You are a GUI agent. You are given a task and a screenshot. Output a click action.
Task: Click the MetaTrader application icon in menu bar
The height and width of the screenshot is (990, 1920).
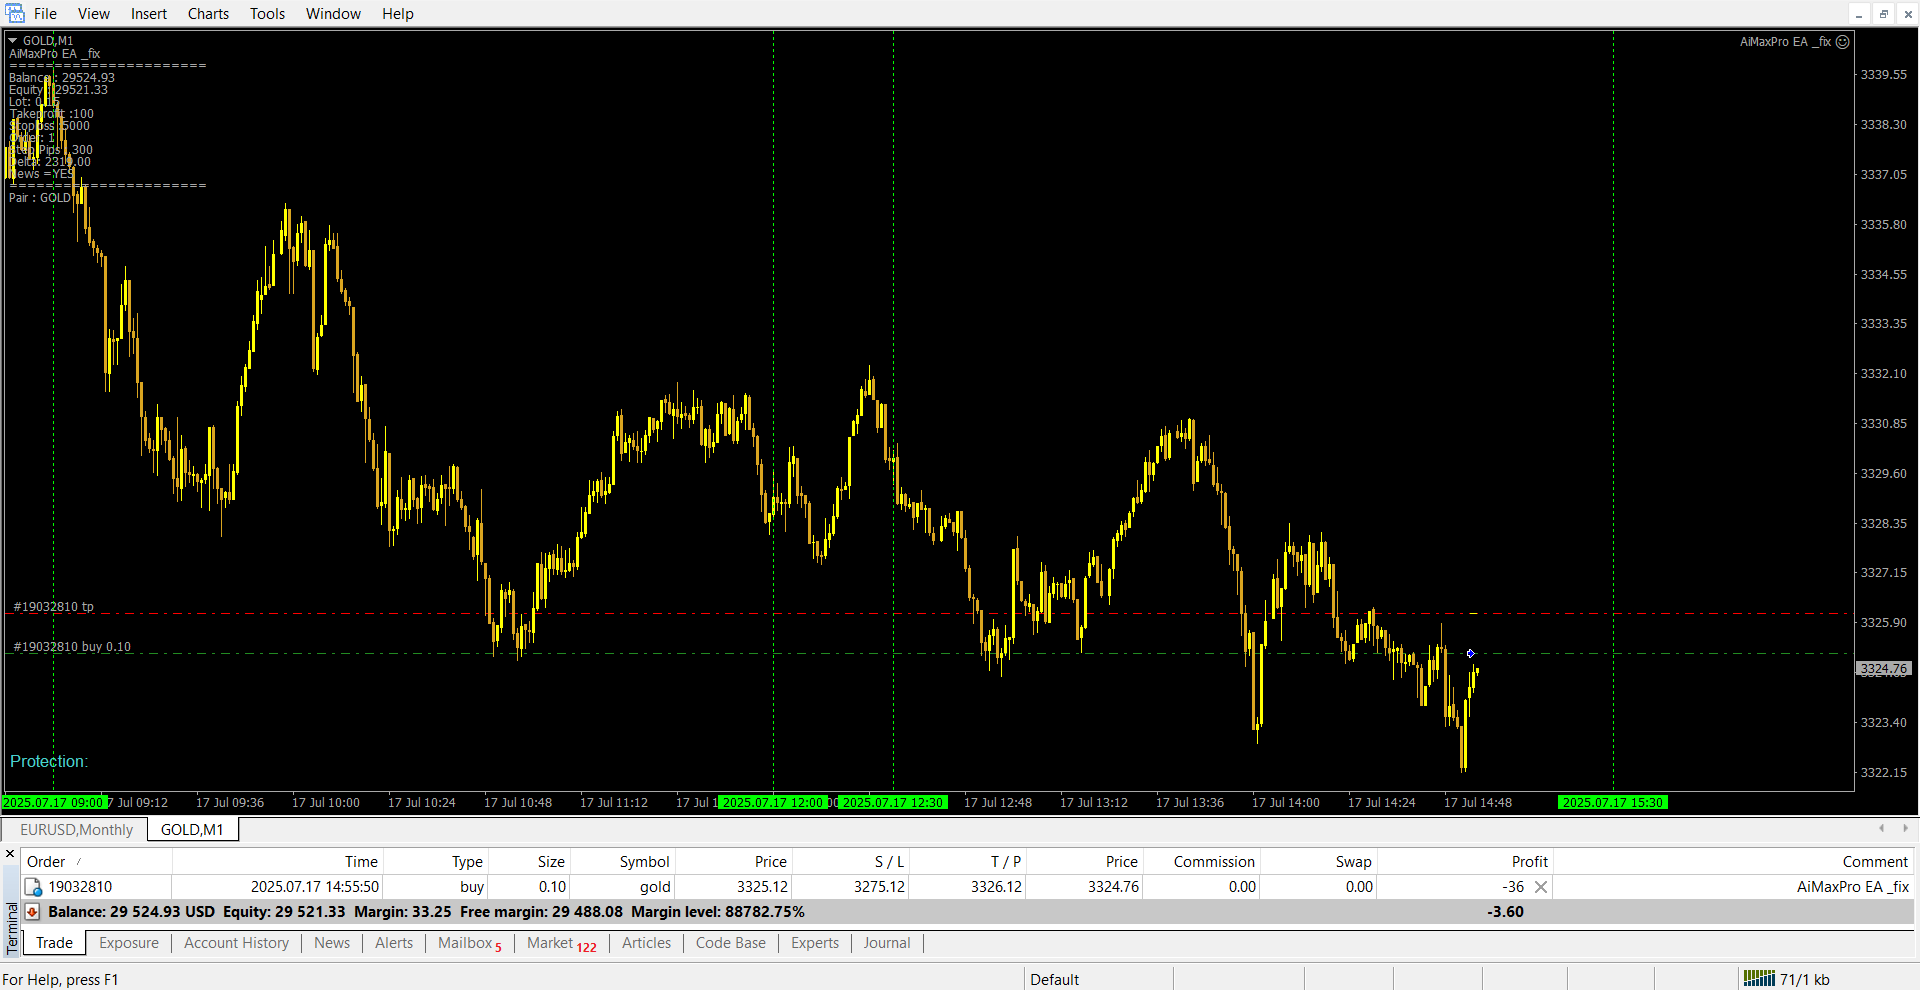tap(15, 13)
